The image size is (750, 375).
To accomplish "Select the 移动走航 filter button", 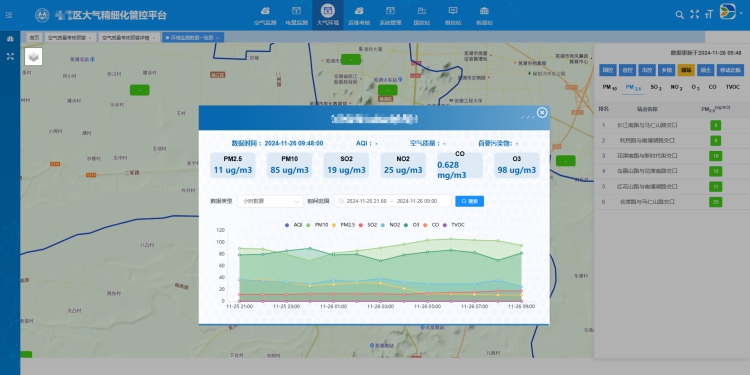I will [730, 70].
